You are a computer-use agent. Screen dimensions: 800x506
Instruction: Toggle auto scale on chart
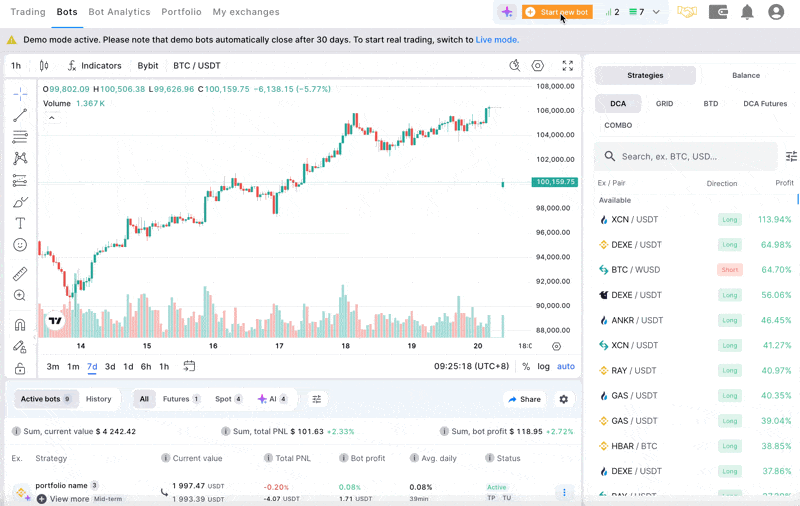coord(566,366)
